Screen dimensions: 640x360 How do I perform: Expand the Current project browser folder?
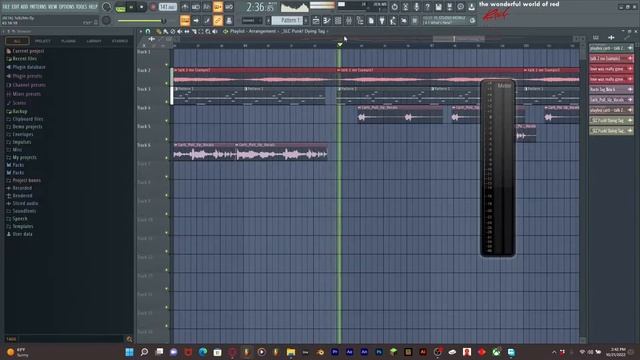[25, 51]
